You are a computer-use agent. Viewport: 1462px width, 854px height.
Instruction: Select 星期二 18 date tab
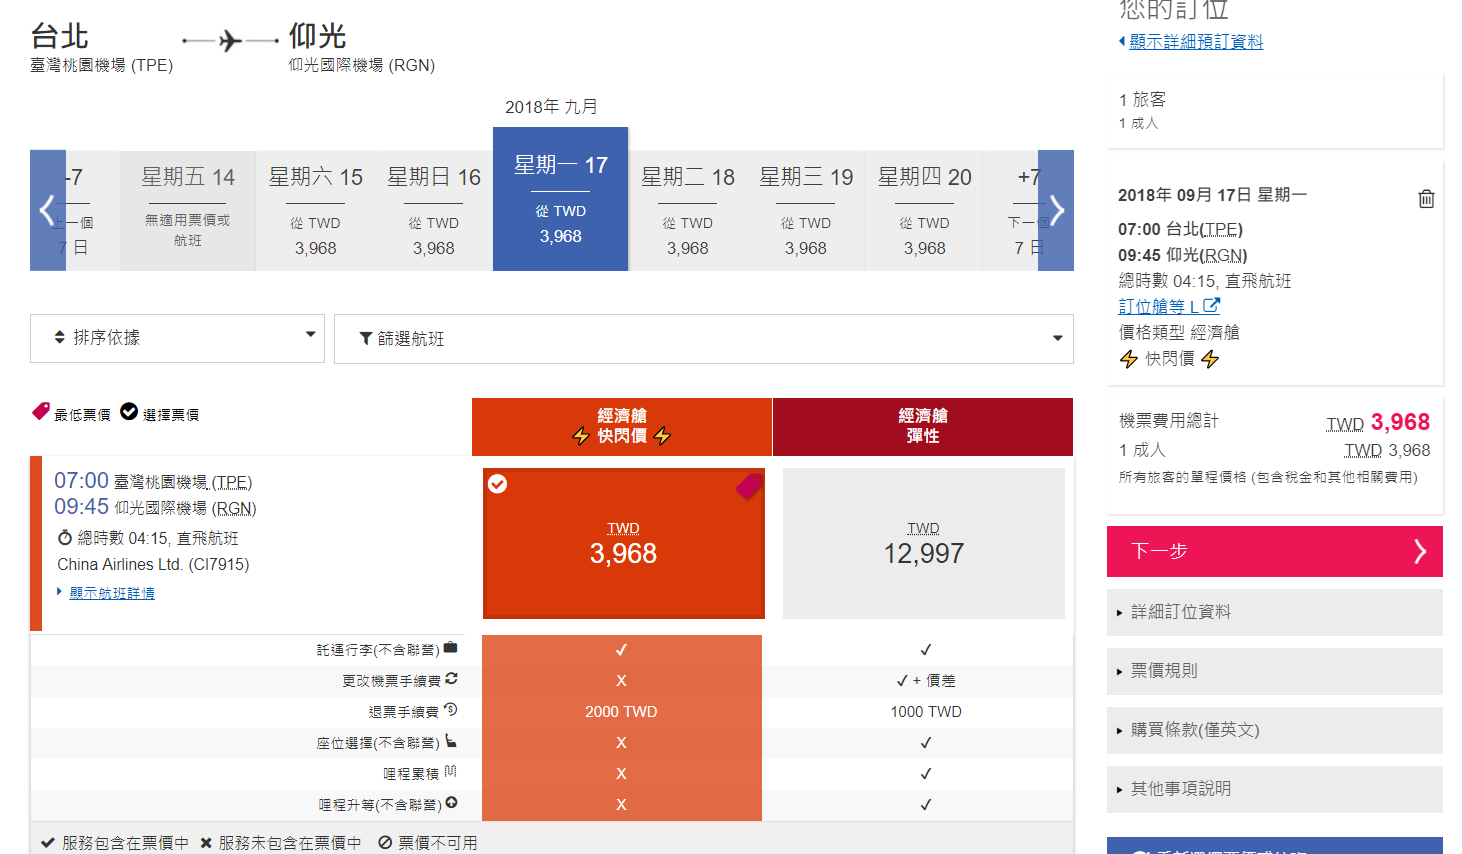[688, 211]
